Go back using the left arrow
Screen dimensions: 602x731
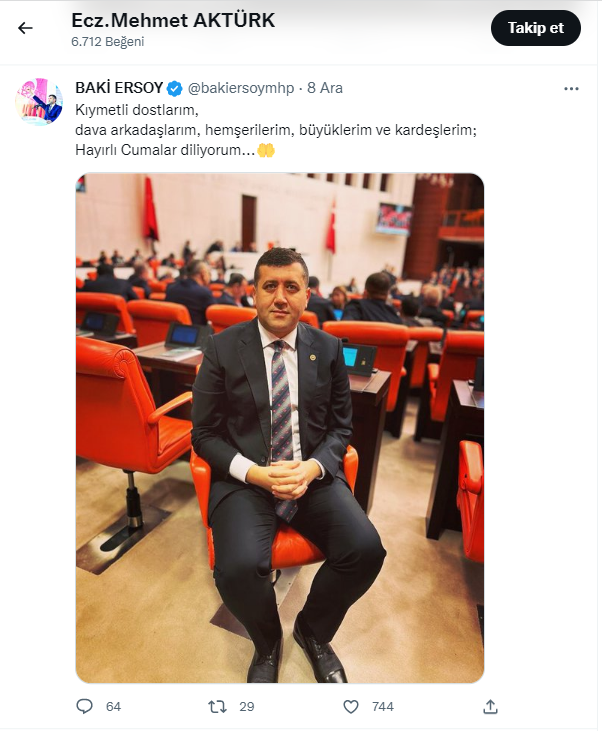click(x=25, y=28)
